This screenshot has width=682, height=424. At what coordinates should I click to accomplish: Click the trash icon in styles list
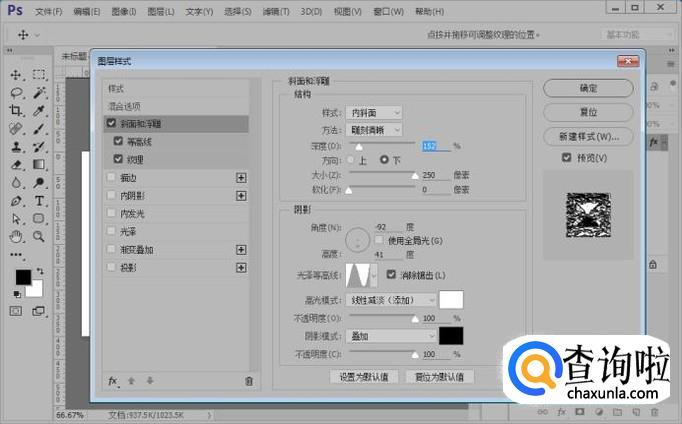(x=248, y=381)
